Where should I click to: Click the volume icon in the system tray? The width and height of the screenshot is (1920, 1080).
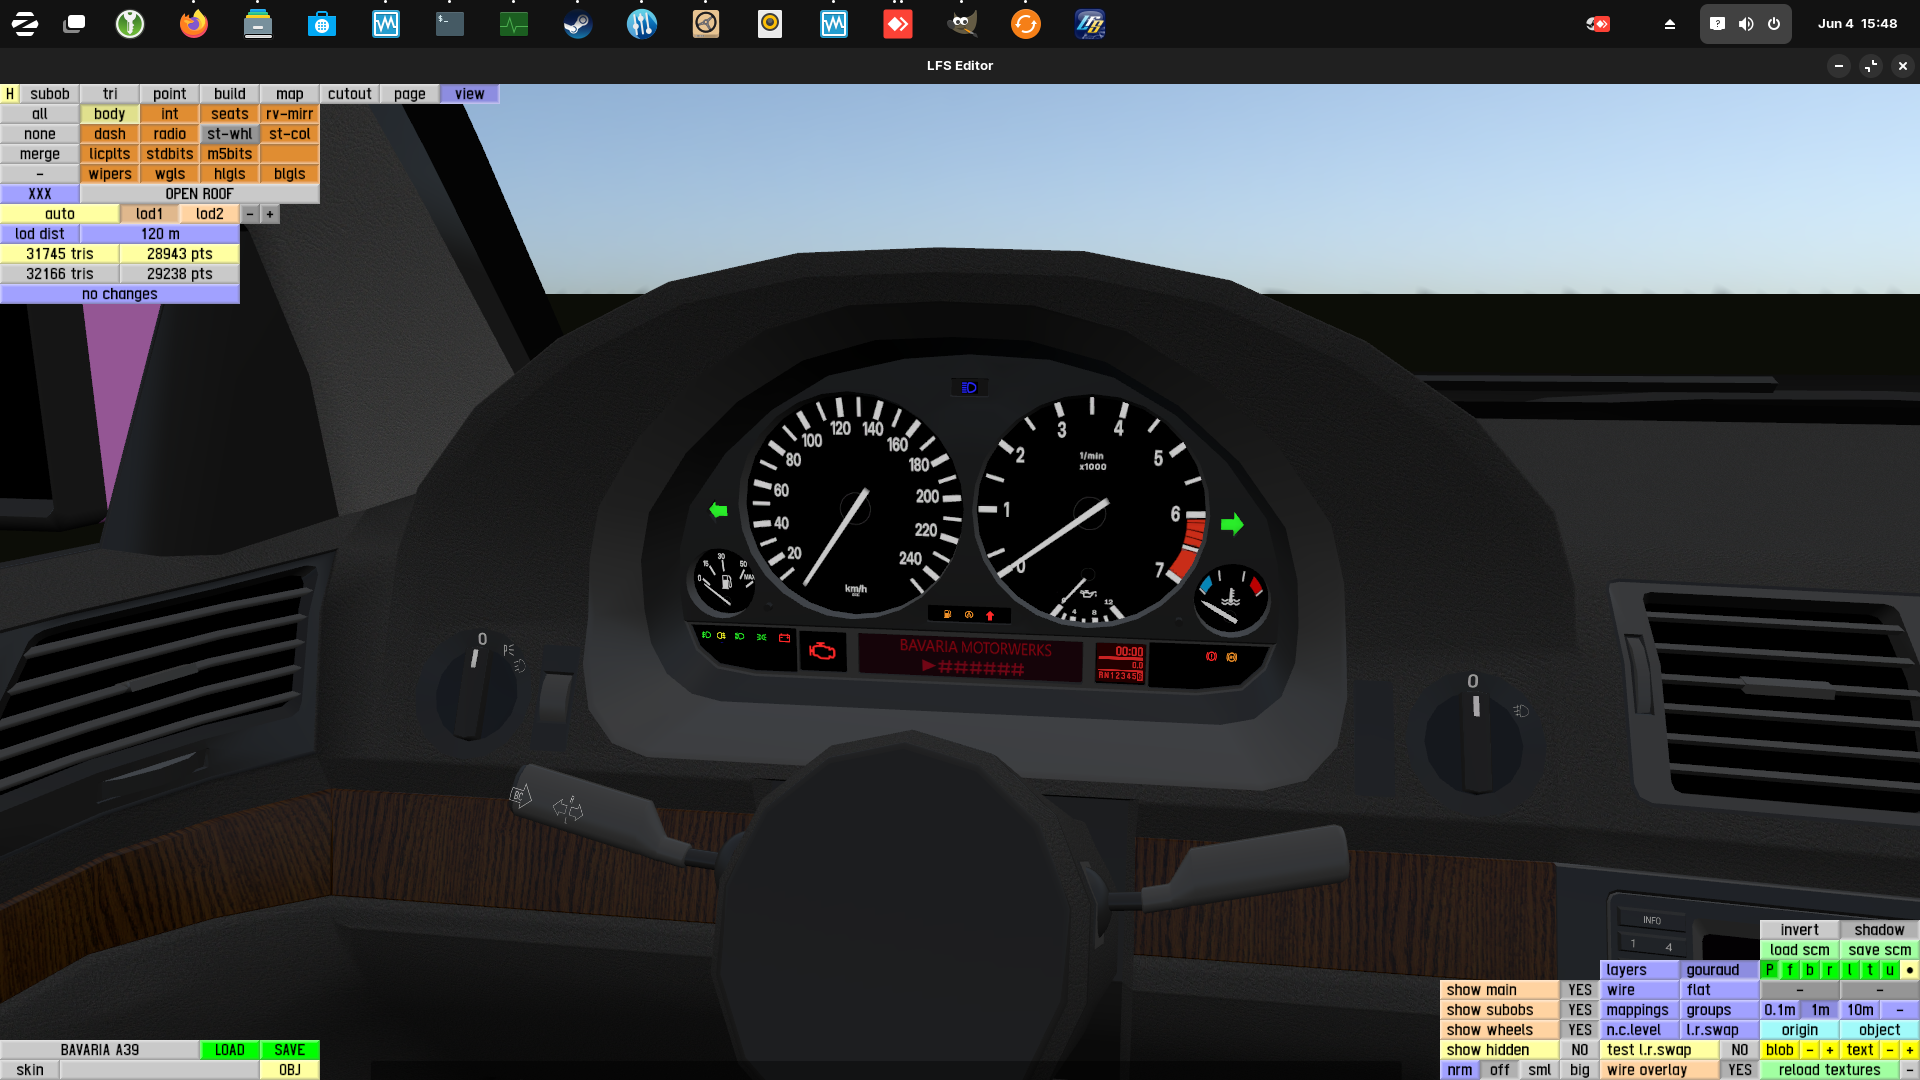click(x=1745, y=24)
